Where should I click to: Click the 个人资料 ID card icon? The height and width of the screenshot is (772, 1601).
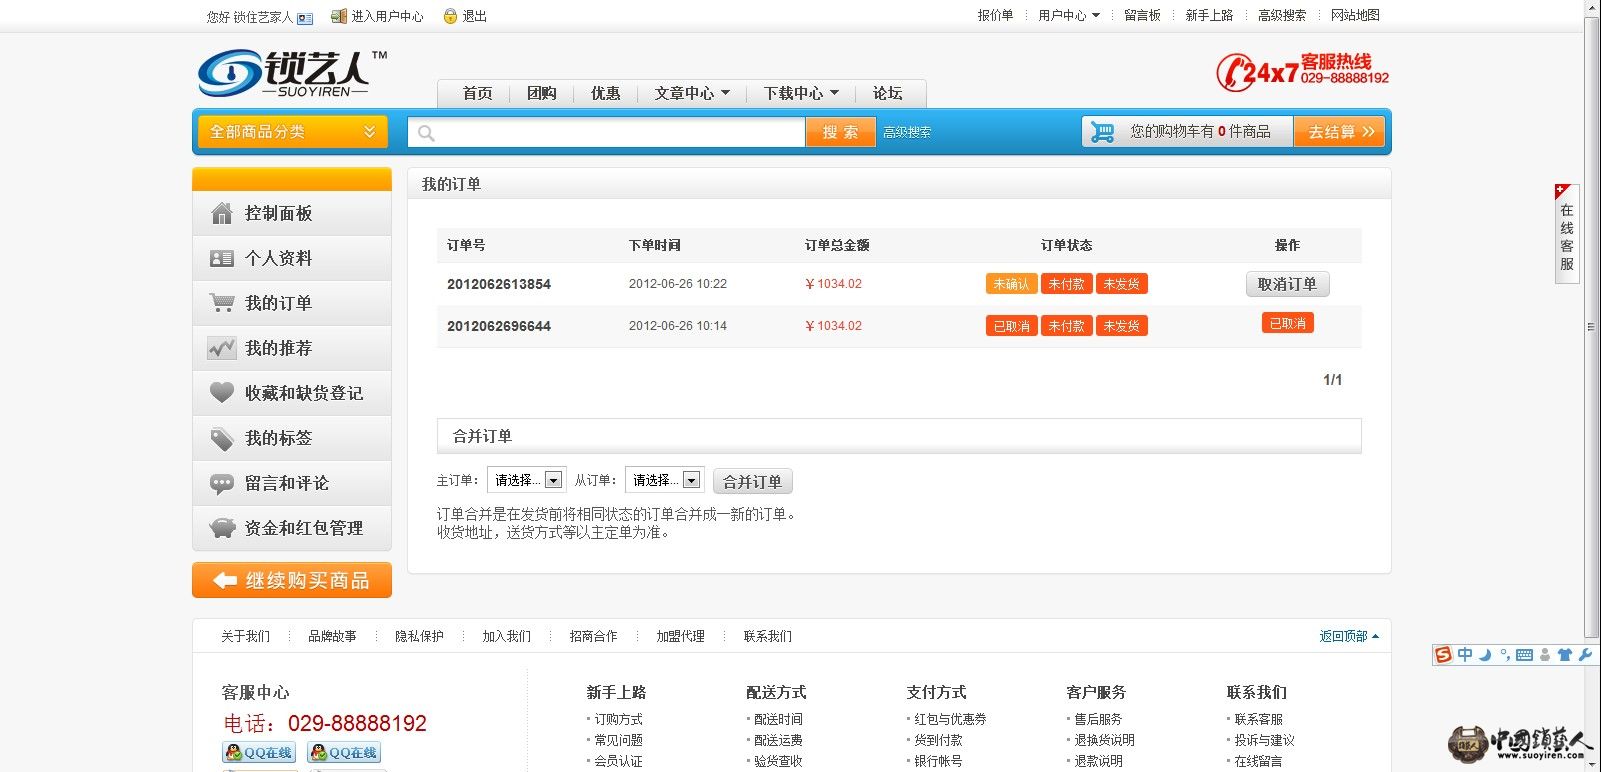(222, 259)
